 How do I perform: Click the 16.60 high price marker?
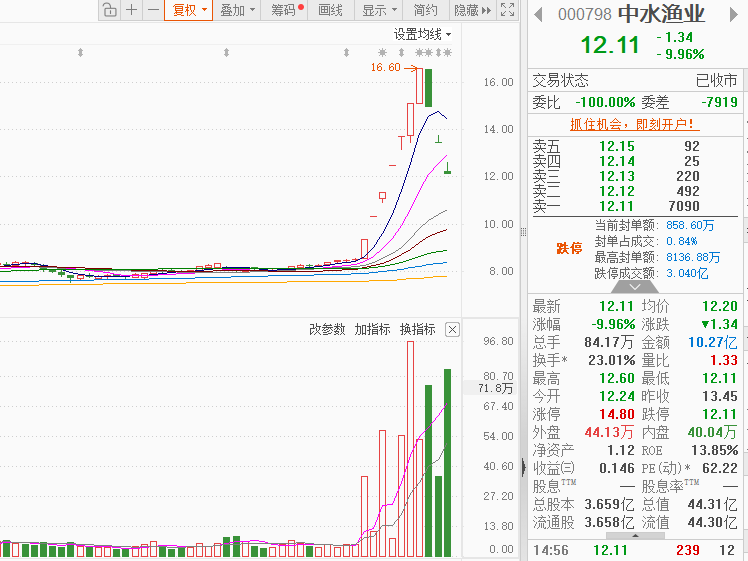click(x=385, y=67)
